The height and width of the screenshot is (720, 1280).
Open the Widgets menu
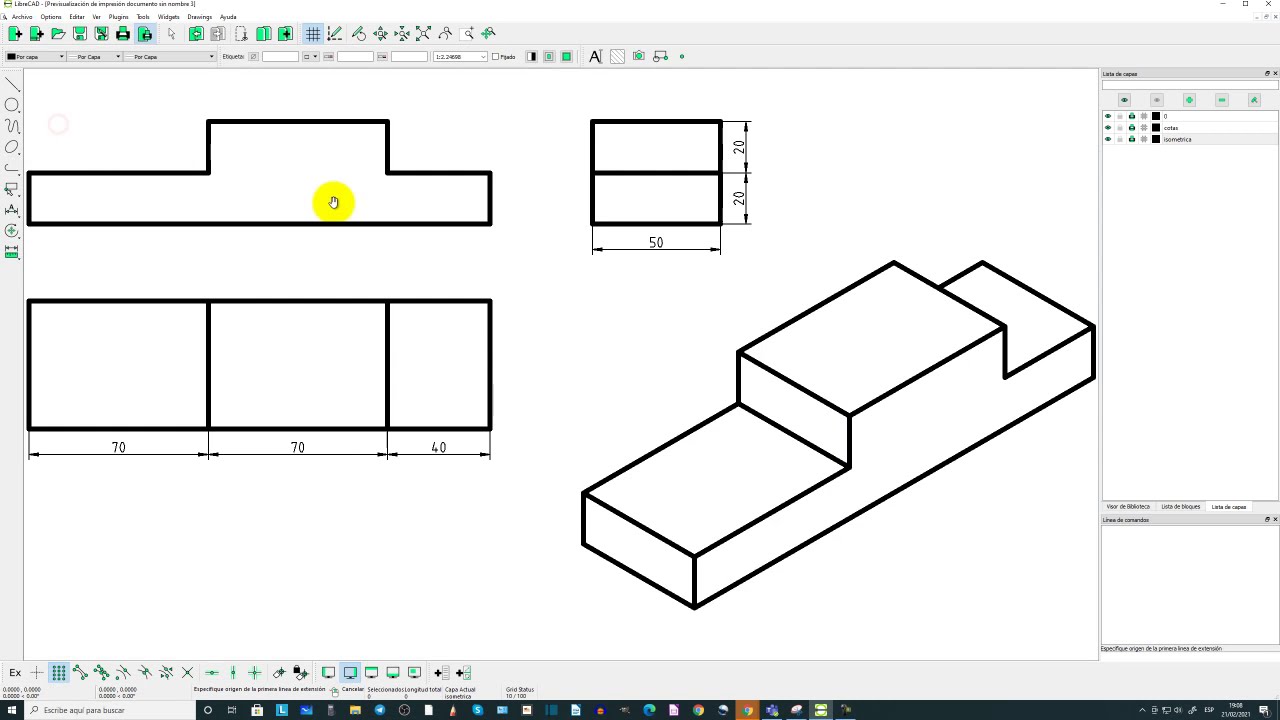169,17
